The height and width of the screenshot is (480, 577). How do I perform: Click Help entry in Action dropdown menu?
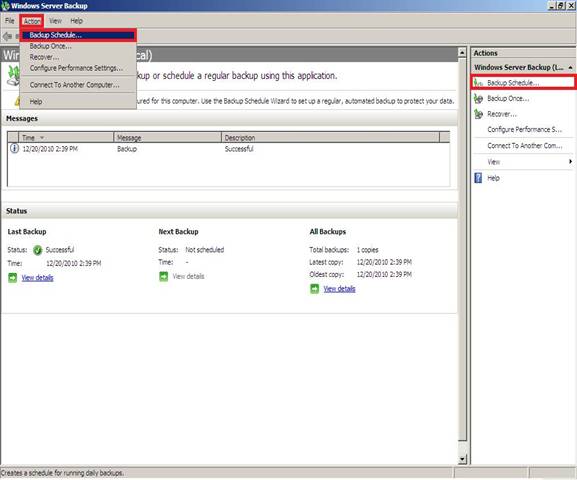[78, 101]
